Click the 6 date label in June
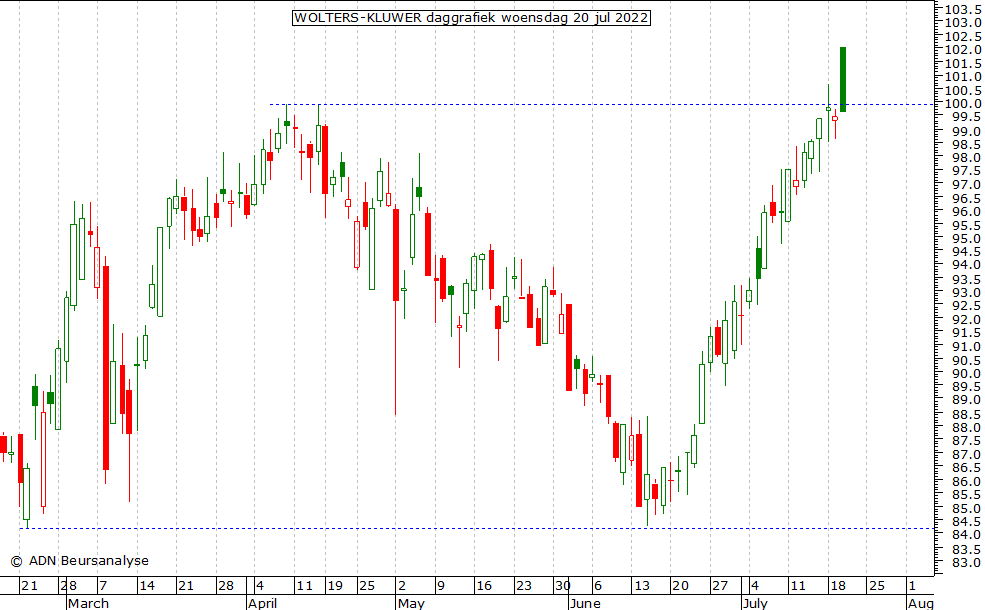The width and height of the screenshot is (985, 610). [598, 586]
